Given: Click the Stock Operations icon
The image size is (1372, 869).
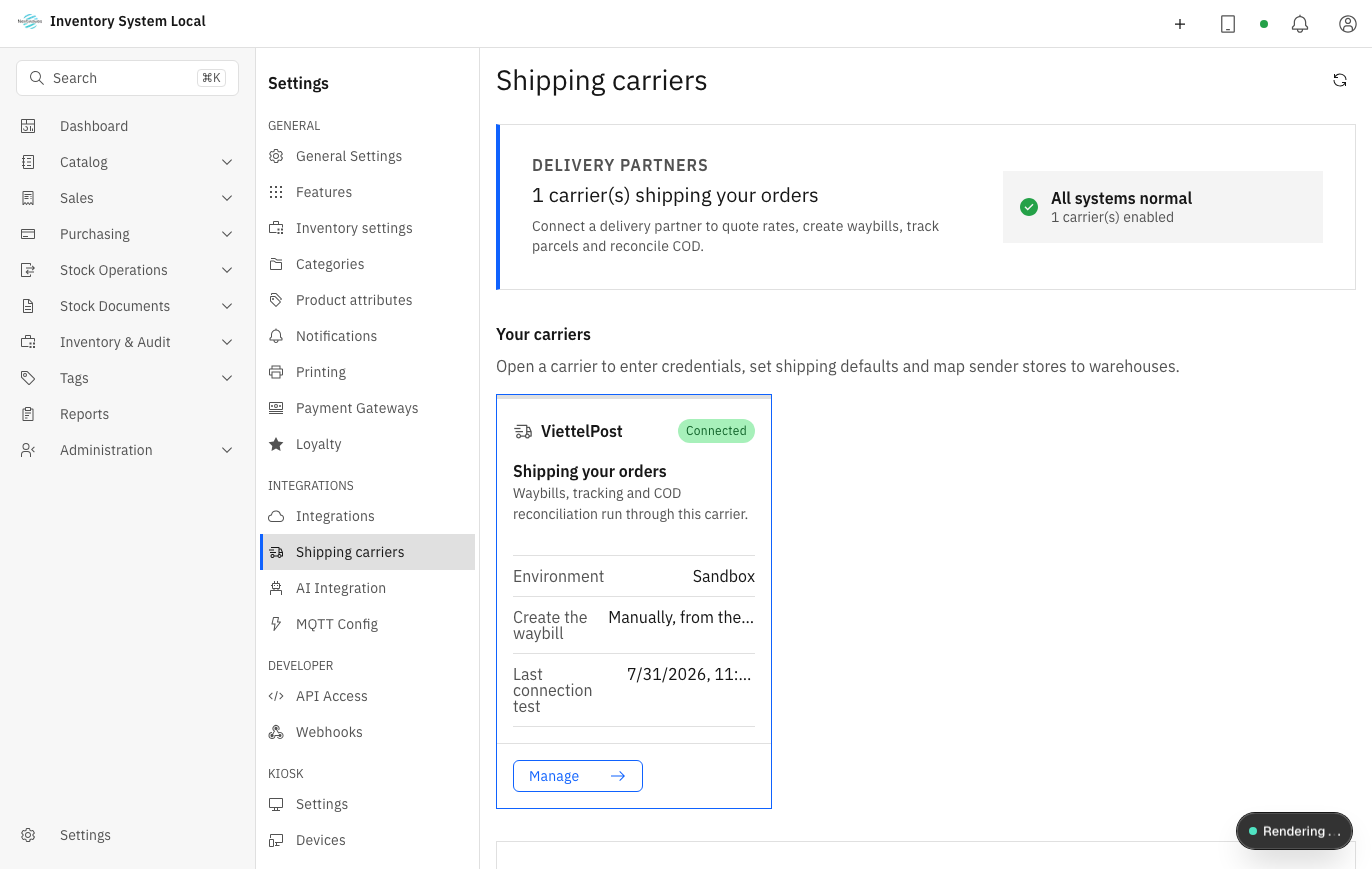Looking at the screenshot, I should 28,270.
